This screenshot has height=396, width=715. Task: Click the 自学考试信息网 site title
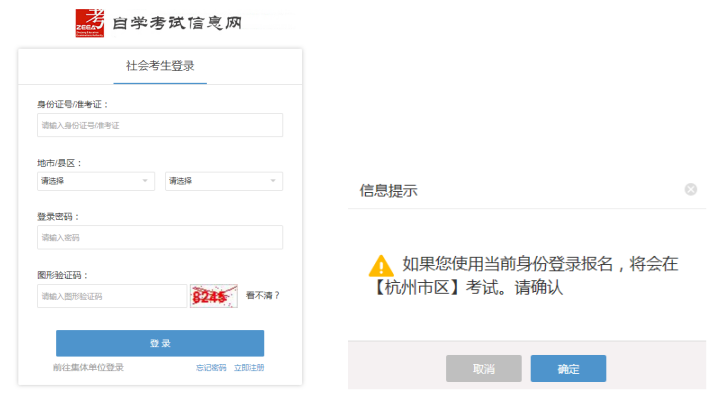click(177, 23)
